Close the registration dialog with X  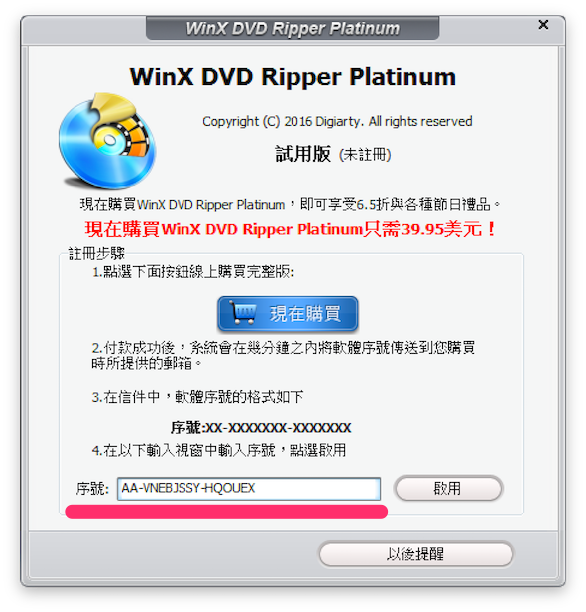543,25
